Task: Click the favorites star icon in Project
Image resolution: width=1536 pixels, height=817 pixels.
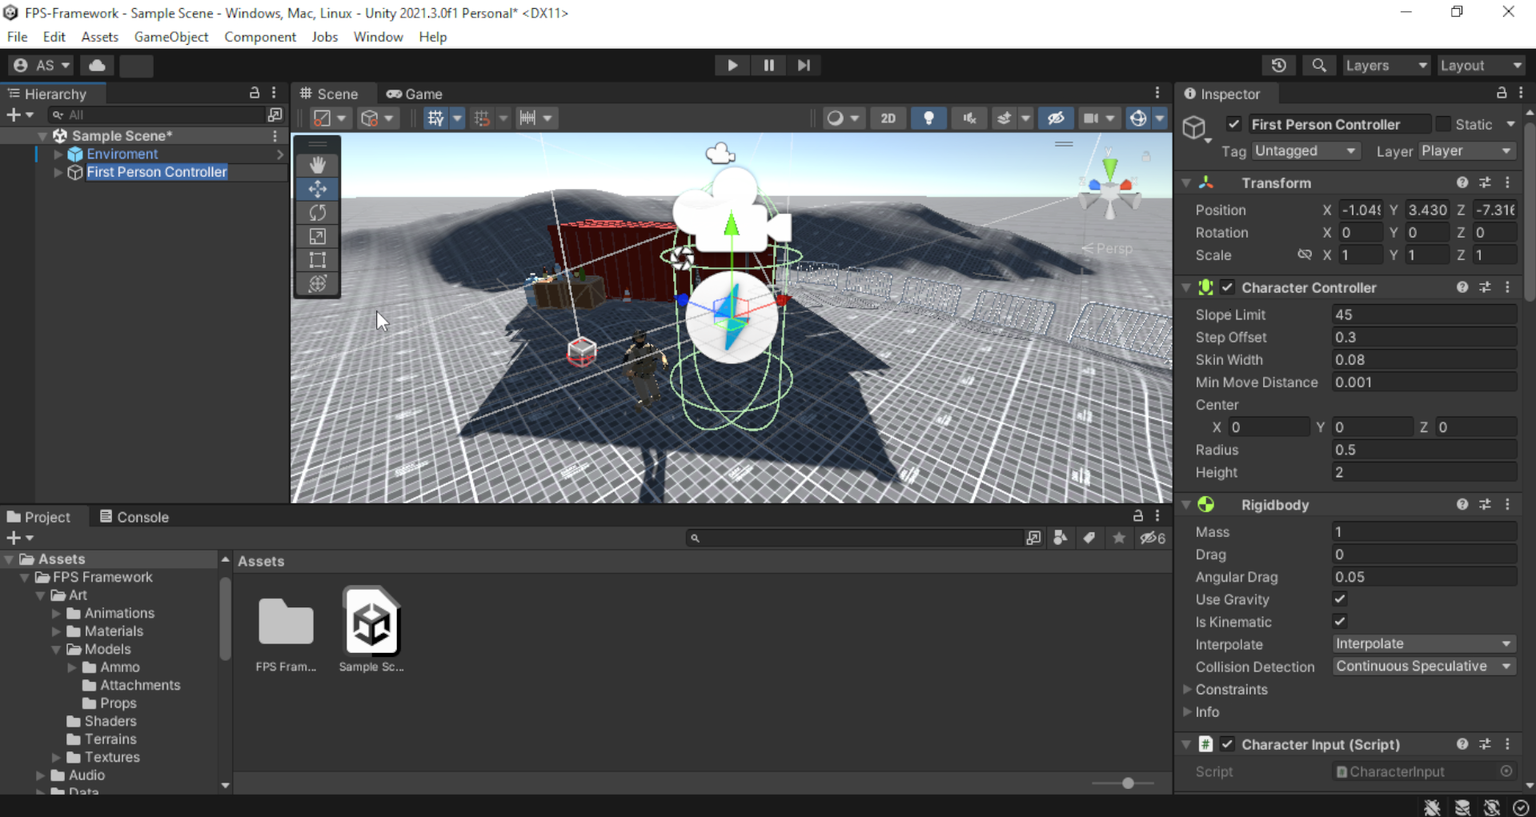Action: (x=1119, y=538)
